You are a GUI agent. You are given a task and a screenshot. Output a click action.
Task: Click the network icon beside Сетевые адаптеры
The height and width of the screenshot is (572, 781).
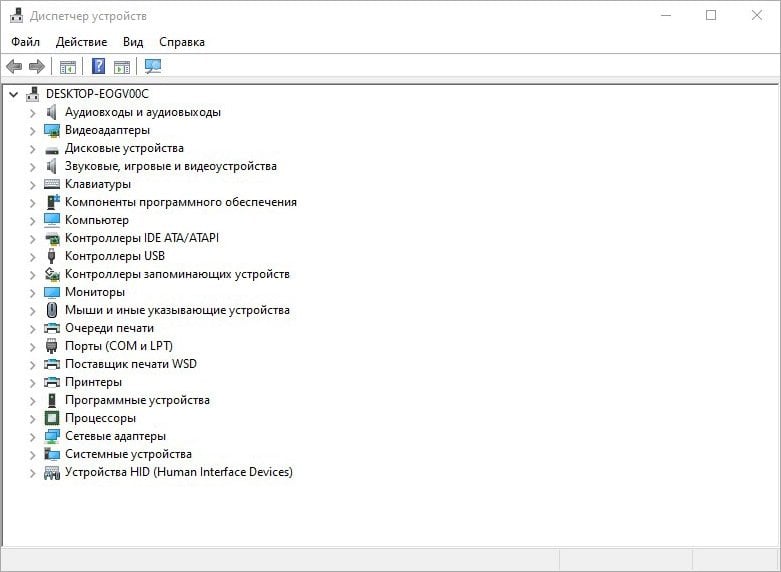coord(52,436)
